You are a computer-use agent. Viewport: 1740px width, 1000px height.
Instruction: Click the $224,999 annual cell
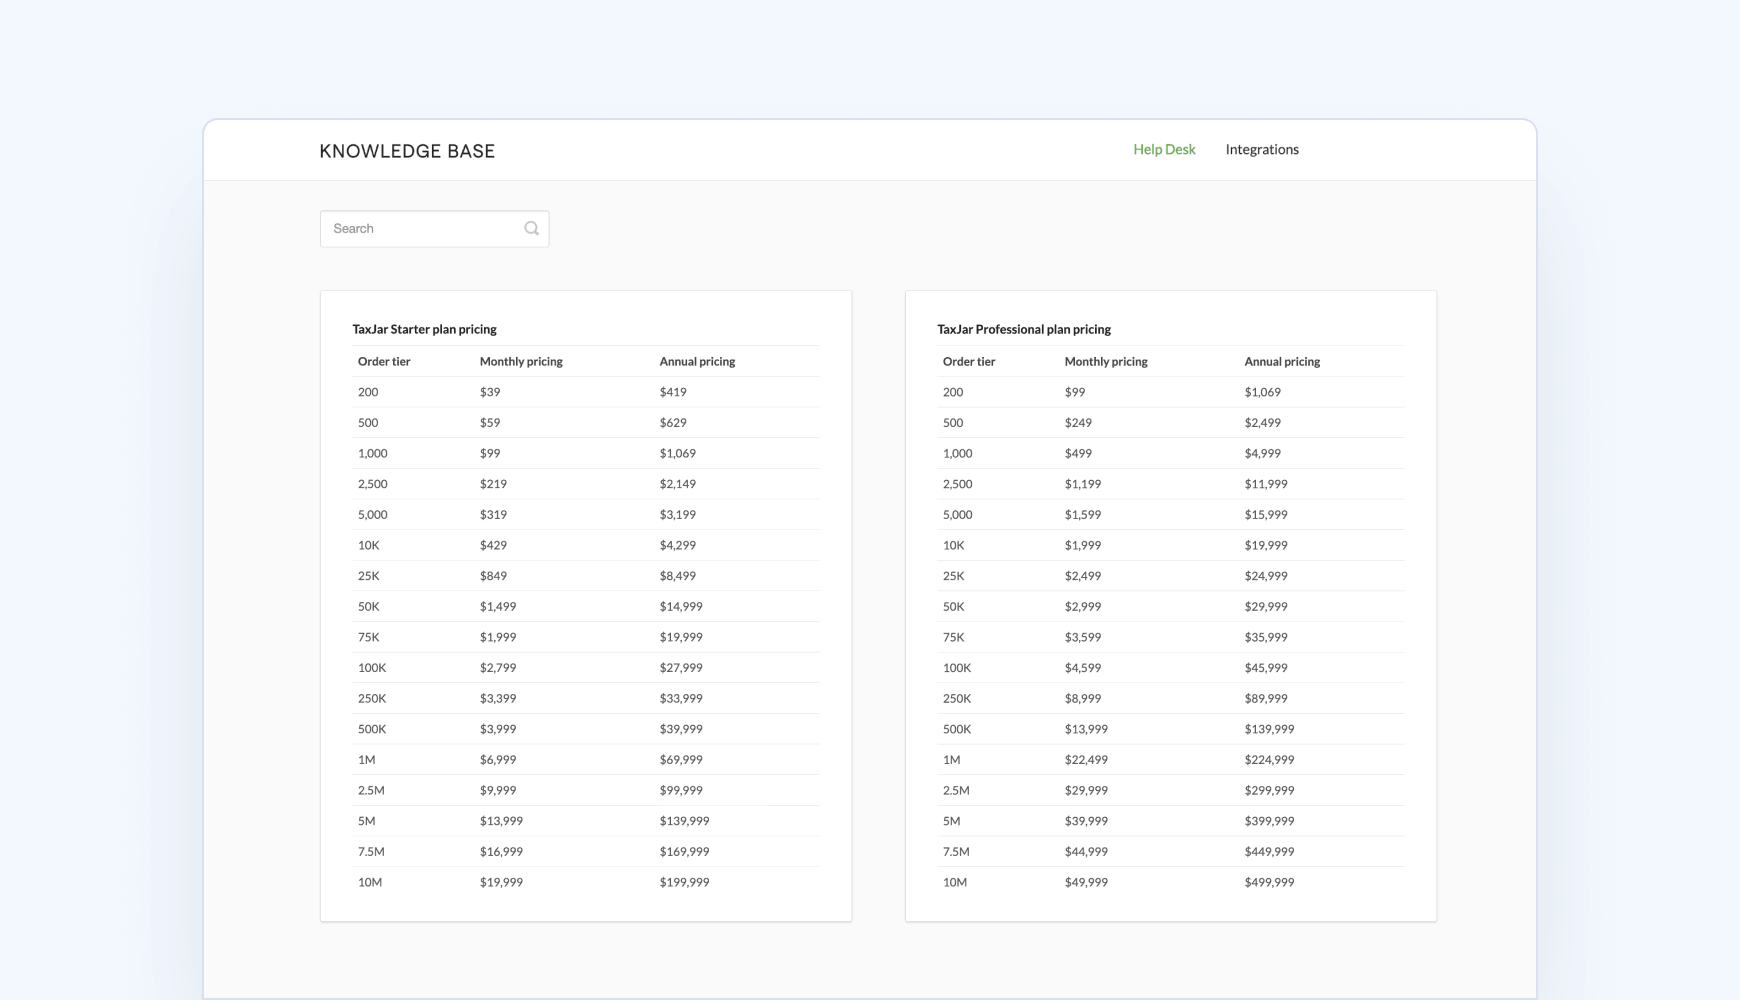(1269, 760)
